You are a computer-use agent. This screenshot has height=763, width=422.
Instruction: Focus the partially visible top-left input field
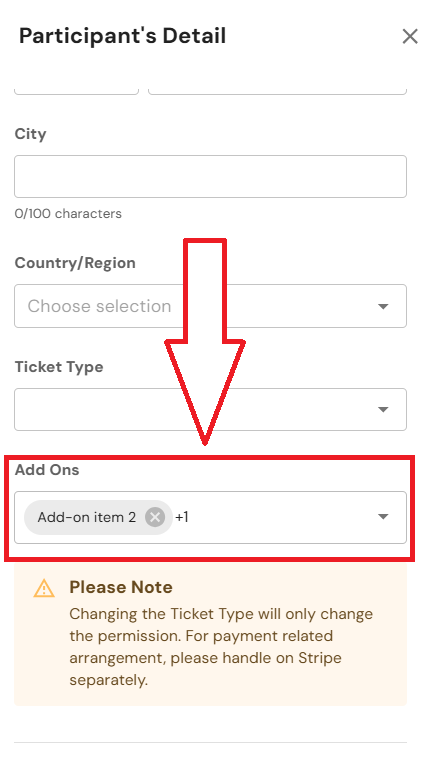[76, 90]
